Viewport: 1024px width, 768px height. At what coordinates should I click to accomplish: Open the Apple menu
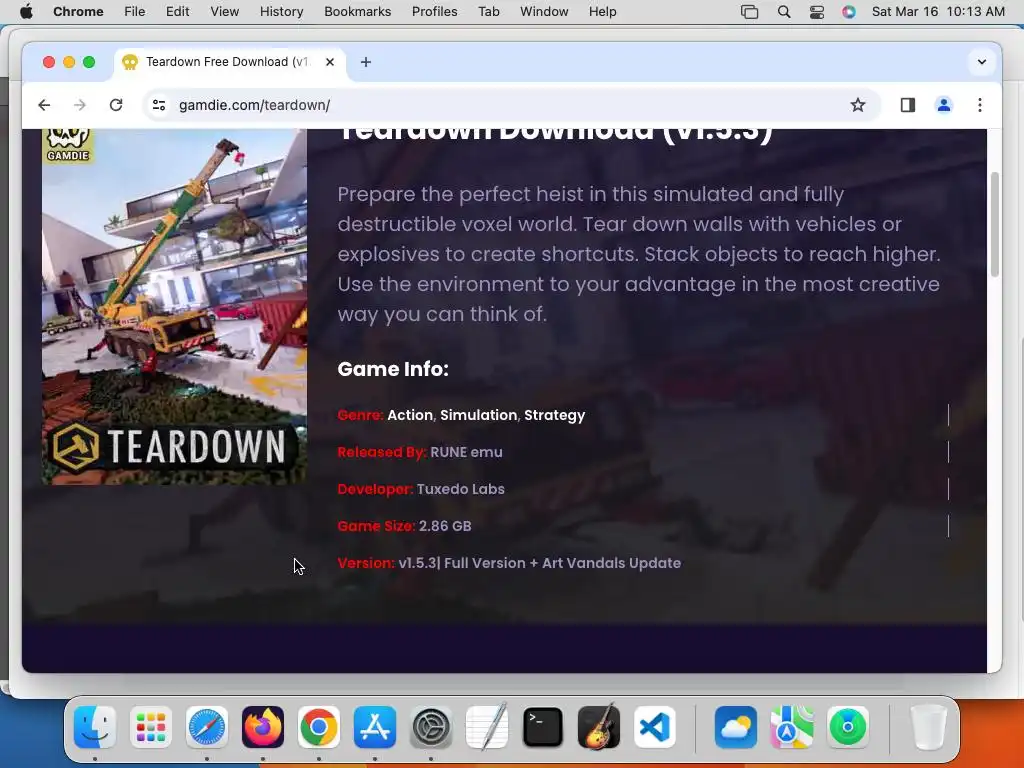pos(26,12)
